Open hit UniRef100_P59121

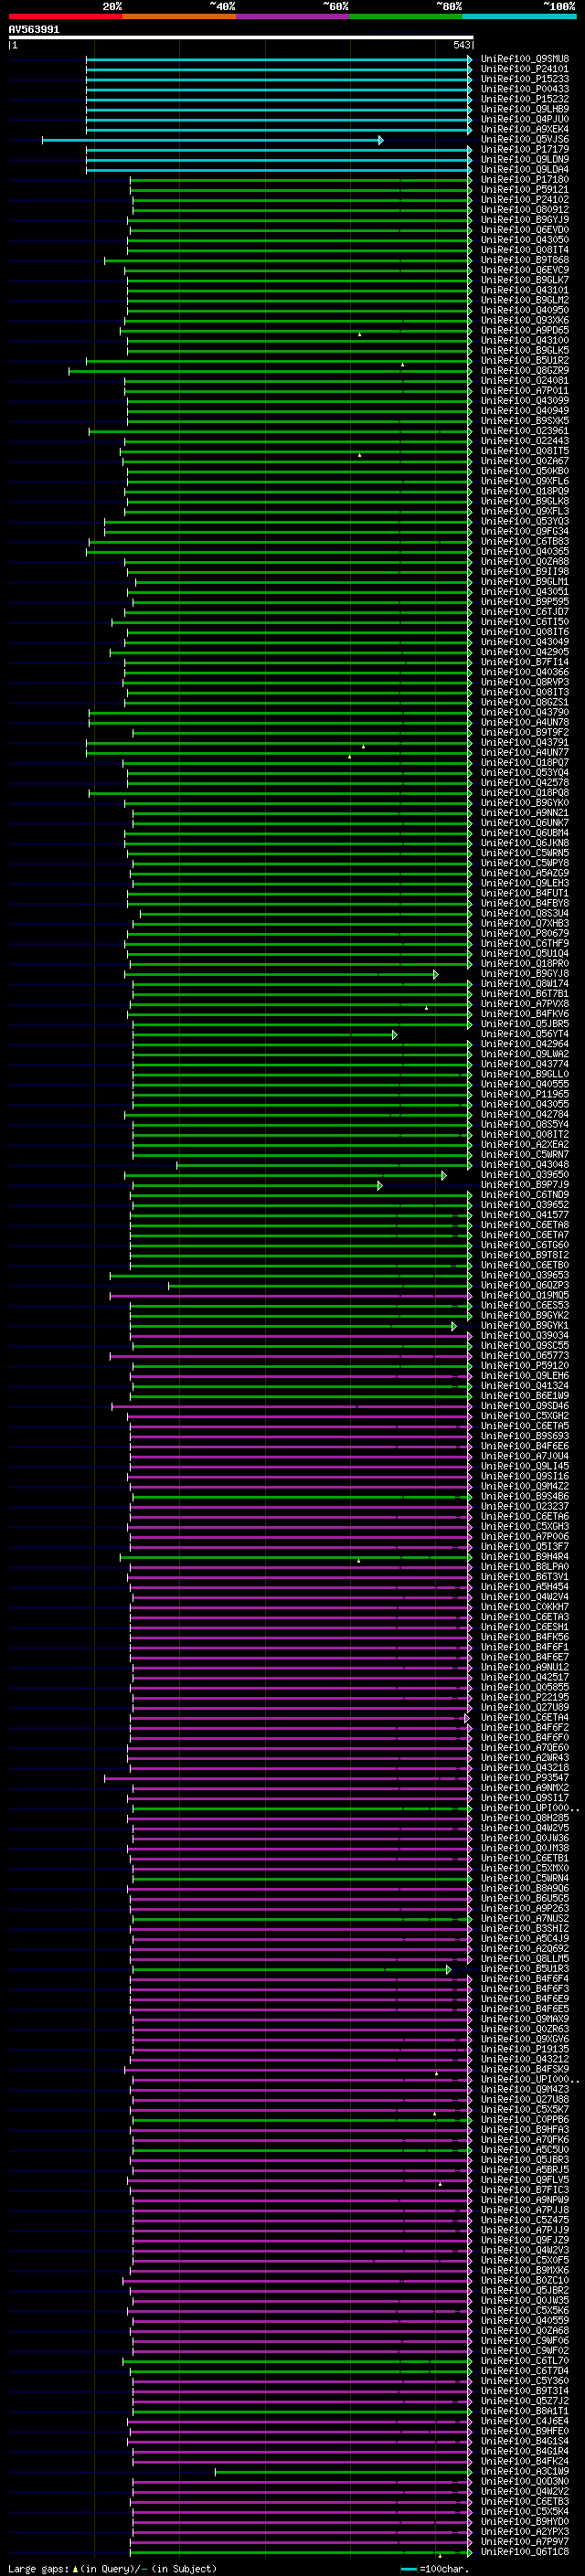(x=524, y=189)
